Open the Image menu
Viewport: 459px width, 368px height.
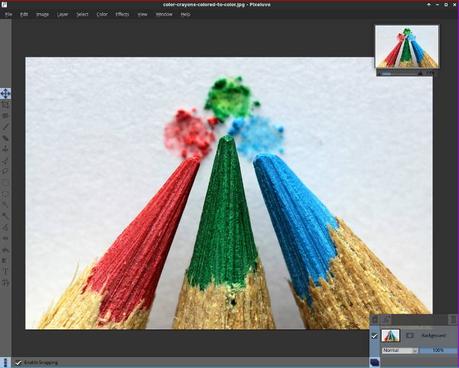point(43,14)
